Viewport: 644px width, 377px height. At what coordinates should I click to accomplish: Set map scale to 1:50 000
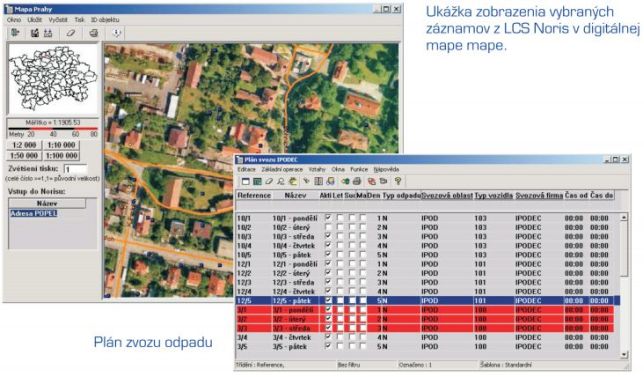(24, 156)
